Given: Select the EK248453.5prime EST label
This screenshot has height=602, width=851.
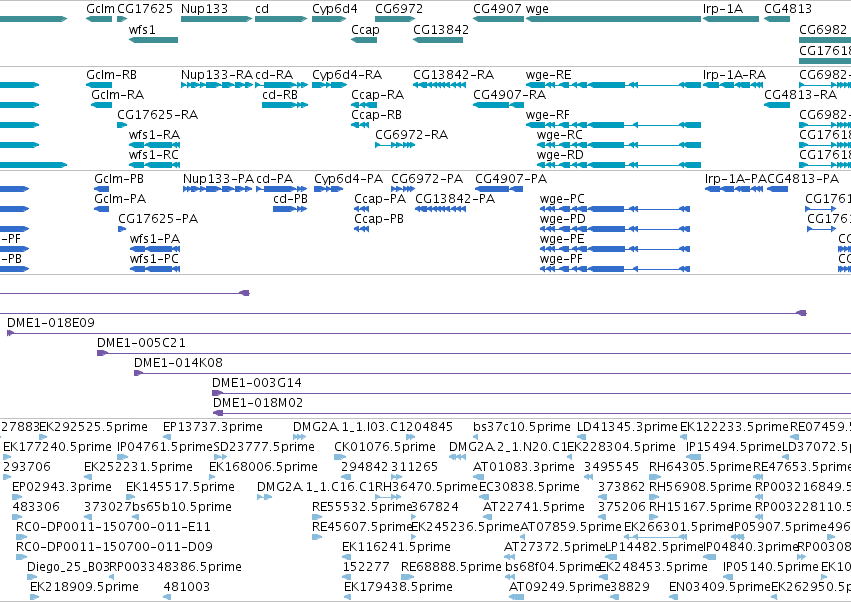Looking at the screenshot, I should (653, 567).
